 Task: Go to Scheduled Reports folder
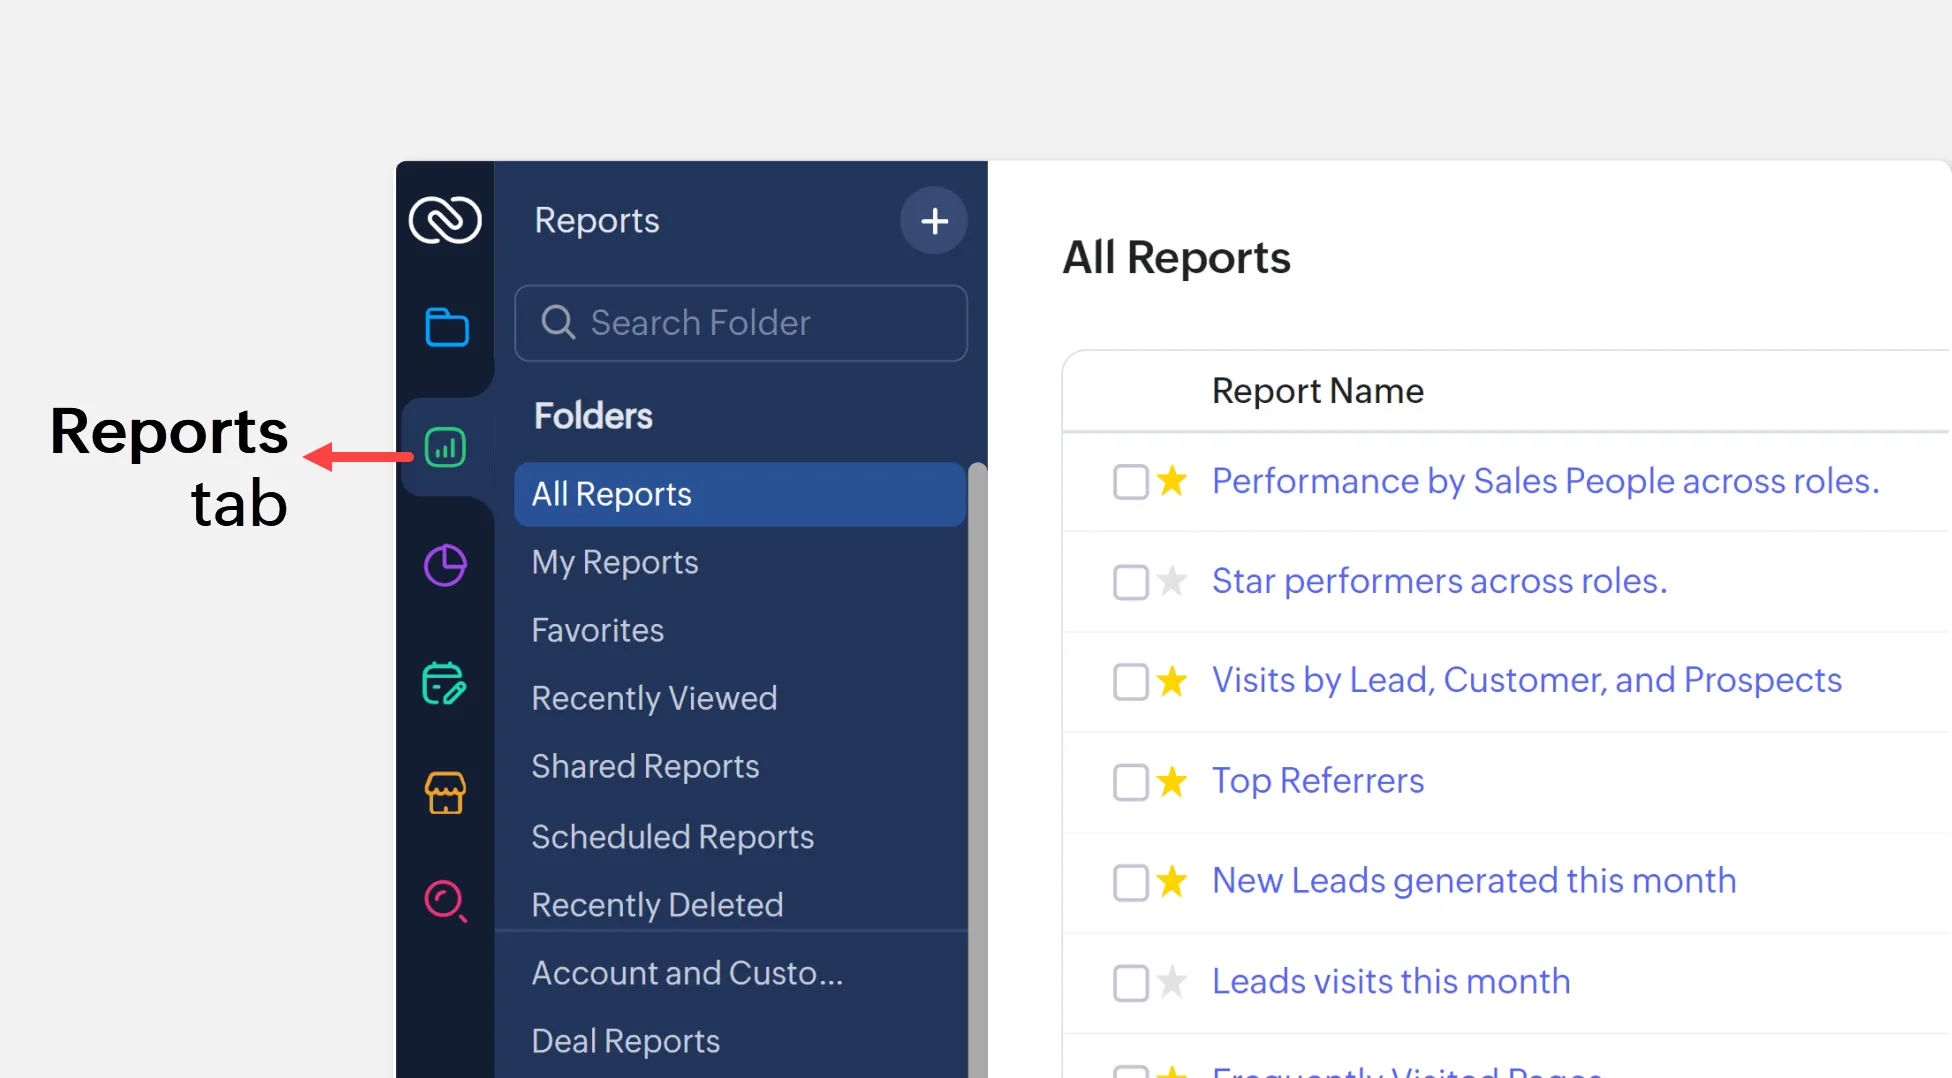pyautogui.click(x=672, y=837)
